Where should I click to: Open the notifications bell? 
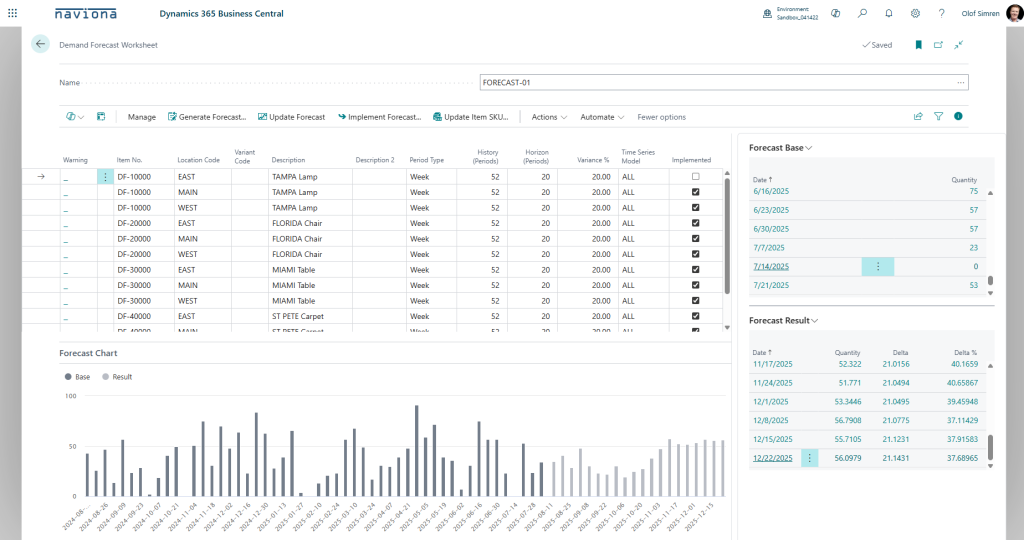point(889,14)
